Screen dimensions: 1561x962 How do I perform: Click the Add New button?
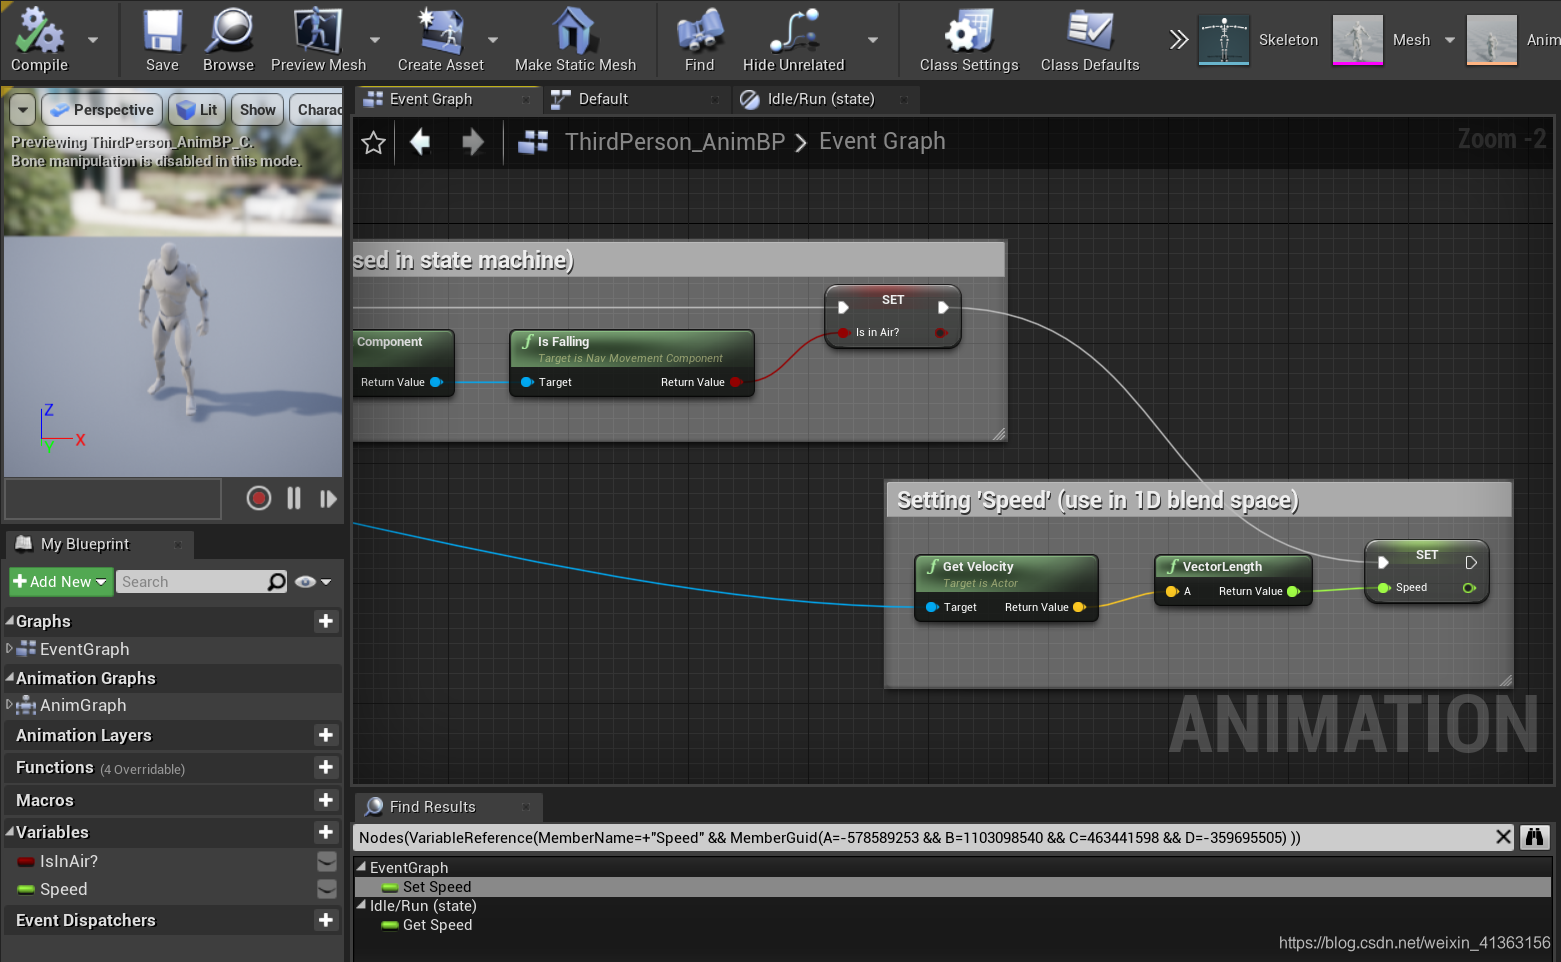[59, 582]
